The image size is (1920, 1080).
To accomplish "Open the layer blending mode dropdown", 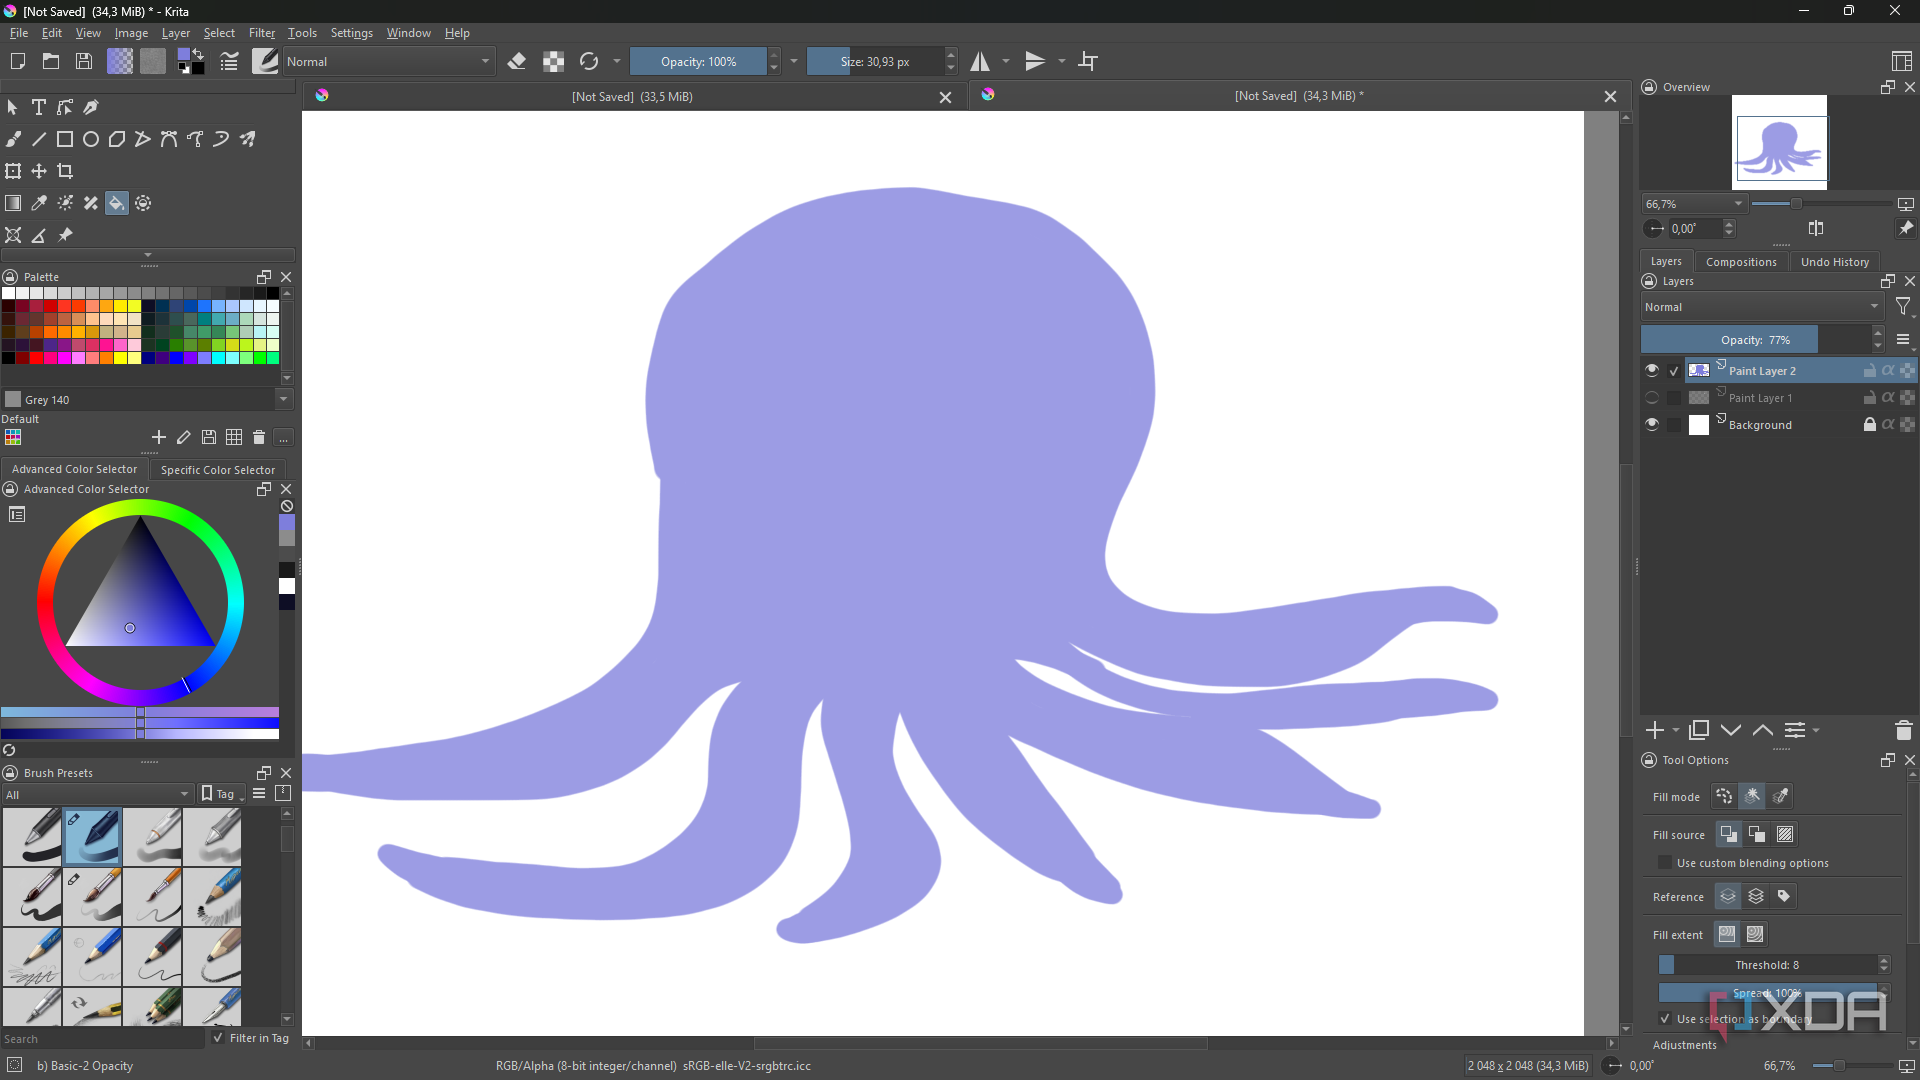I will pyautogui.click(x=1761, y=307).
